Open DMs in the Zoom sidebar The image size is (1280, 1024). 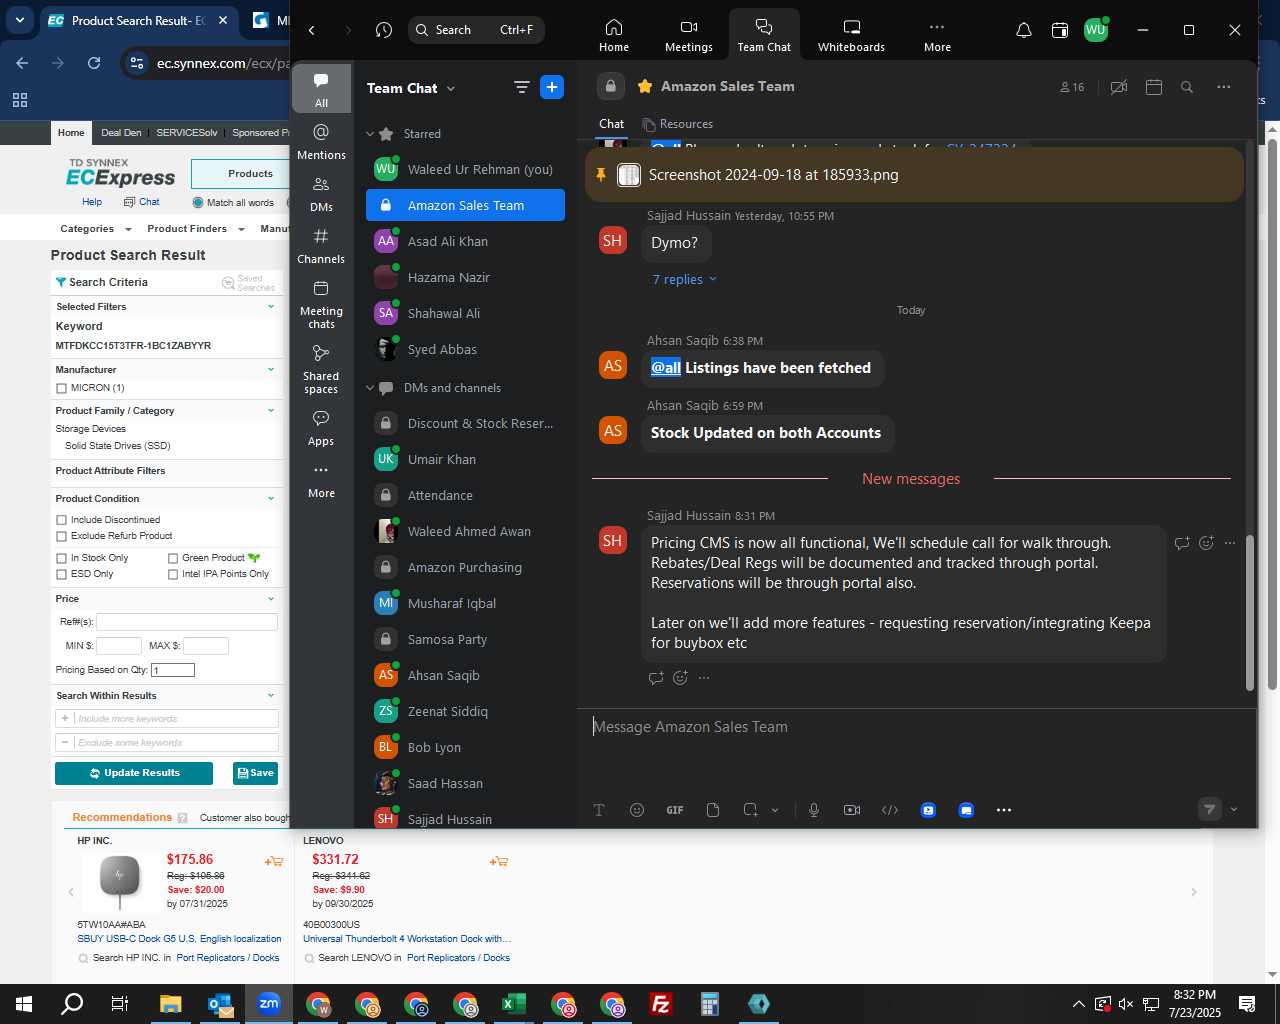click(x=321, y=194)
